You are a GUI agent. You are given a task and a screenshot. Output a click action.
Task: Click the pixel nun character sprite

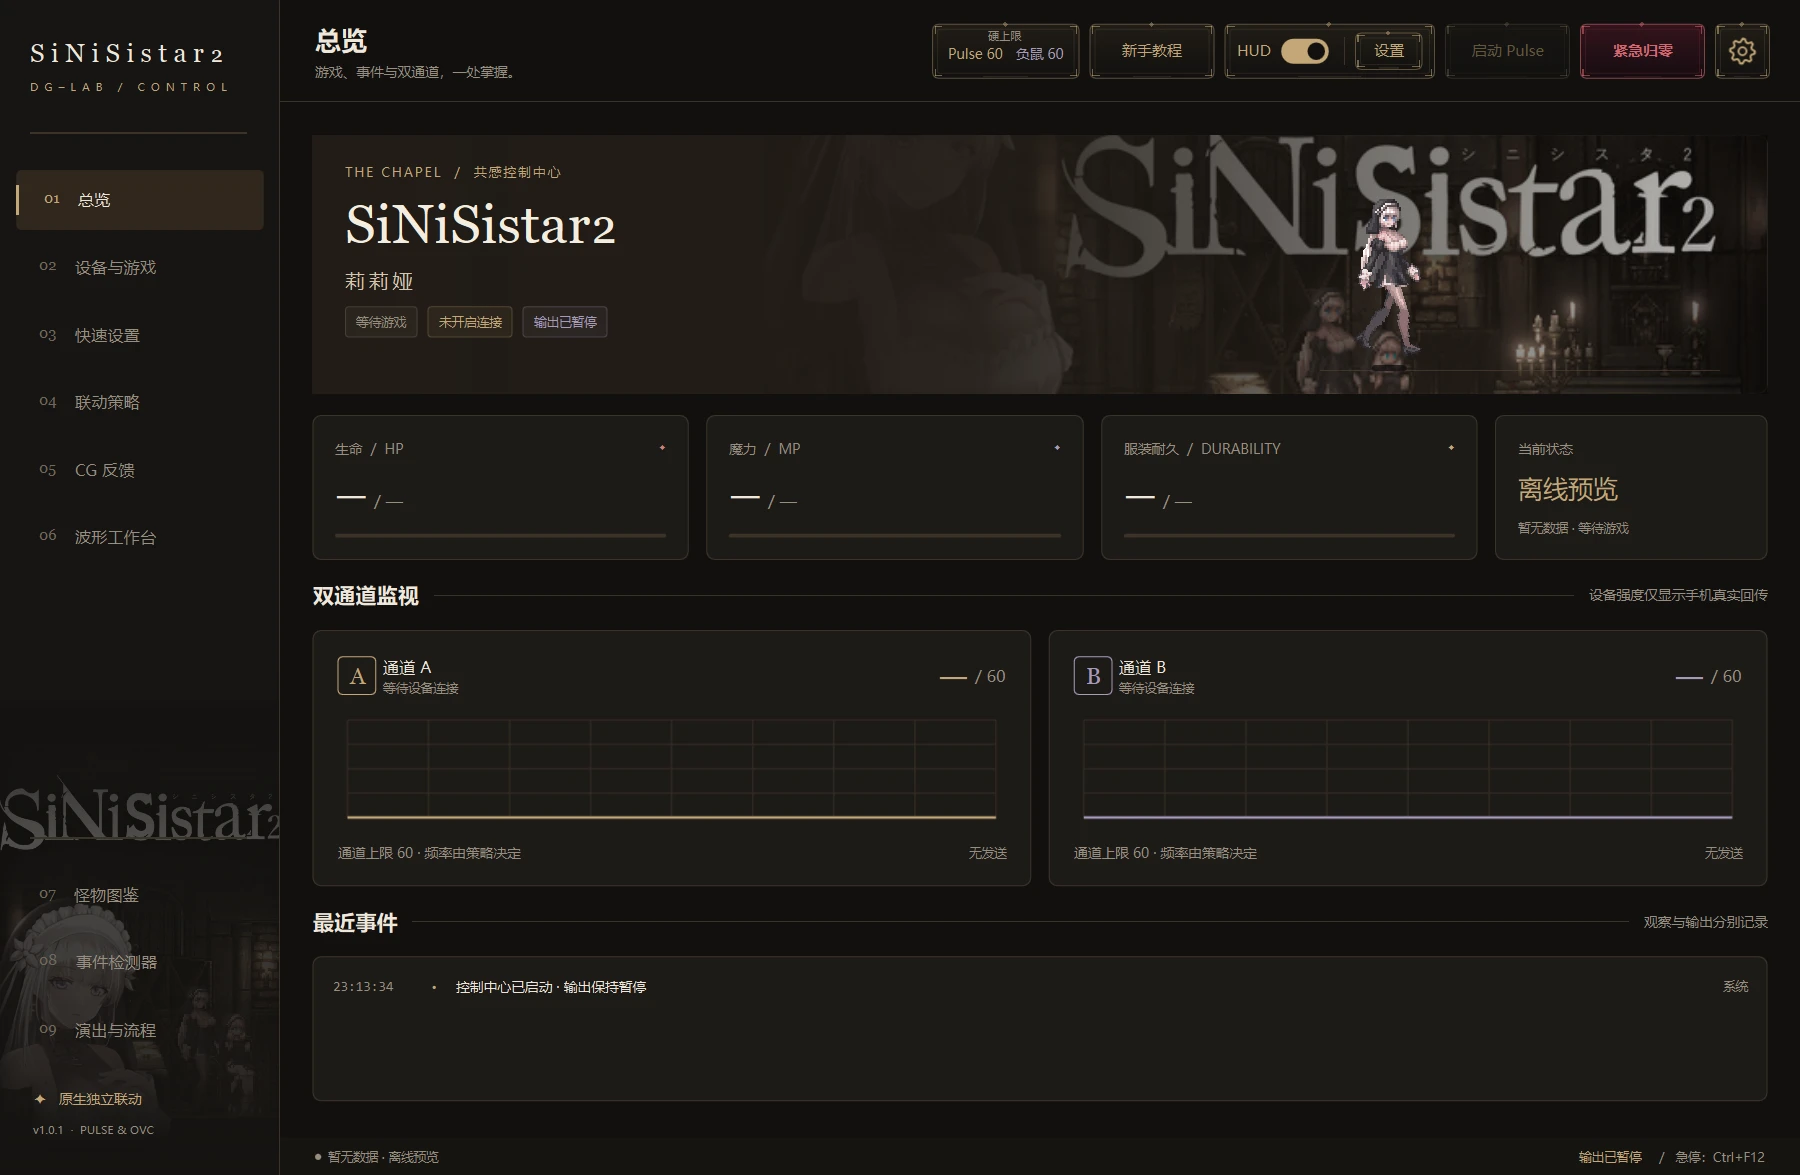[1390, 275]
